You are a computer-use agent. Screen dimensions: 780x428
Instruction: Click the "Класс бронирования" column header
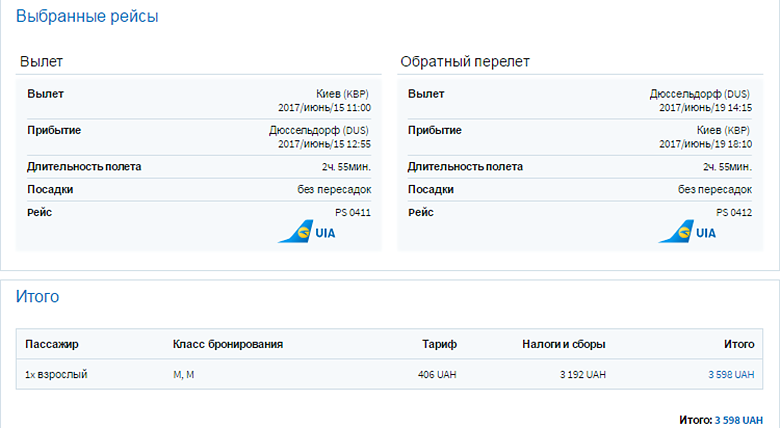click(228, 344)
